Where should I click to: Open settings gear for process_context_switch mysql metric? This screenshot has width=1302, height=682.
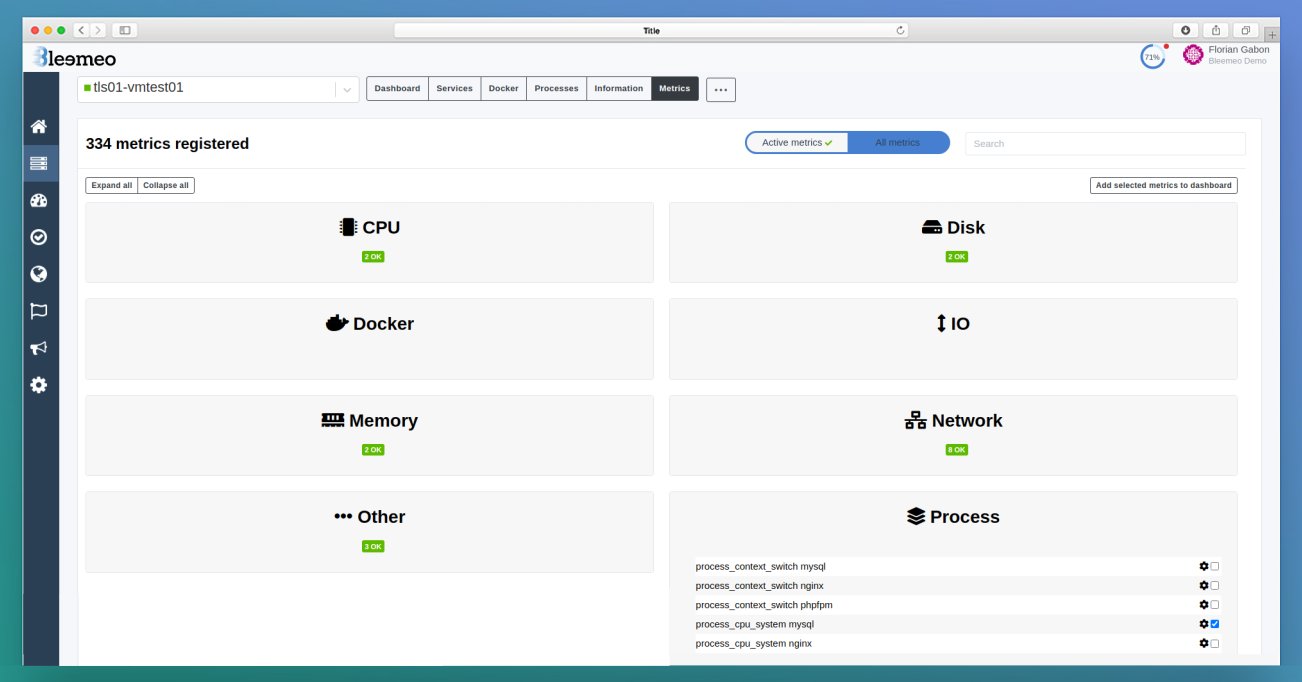[1203, 566]
